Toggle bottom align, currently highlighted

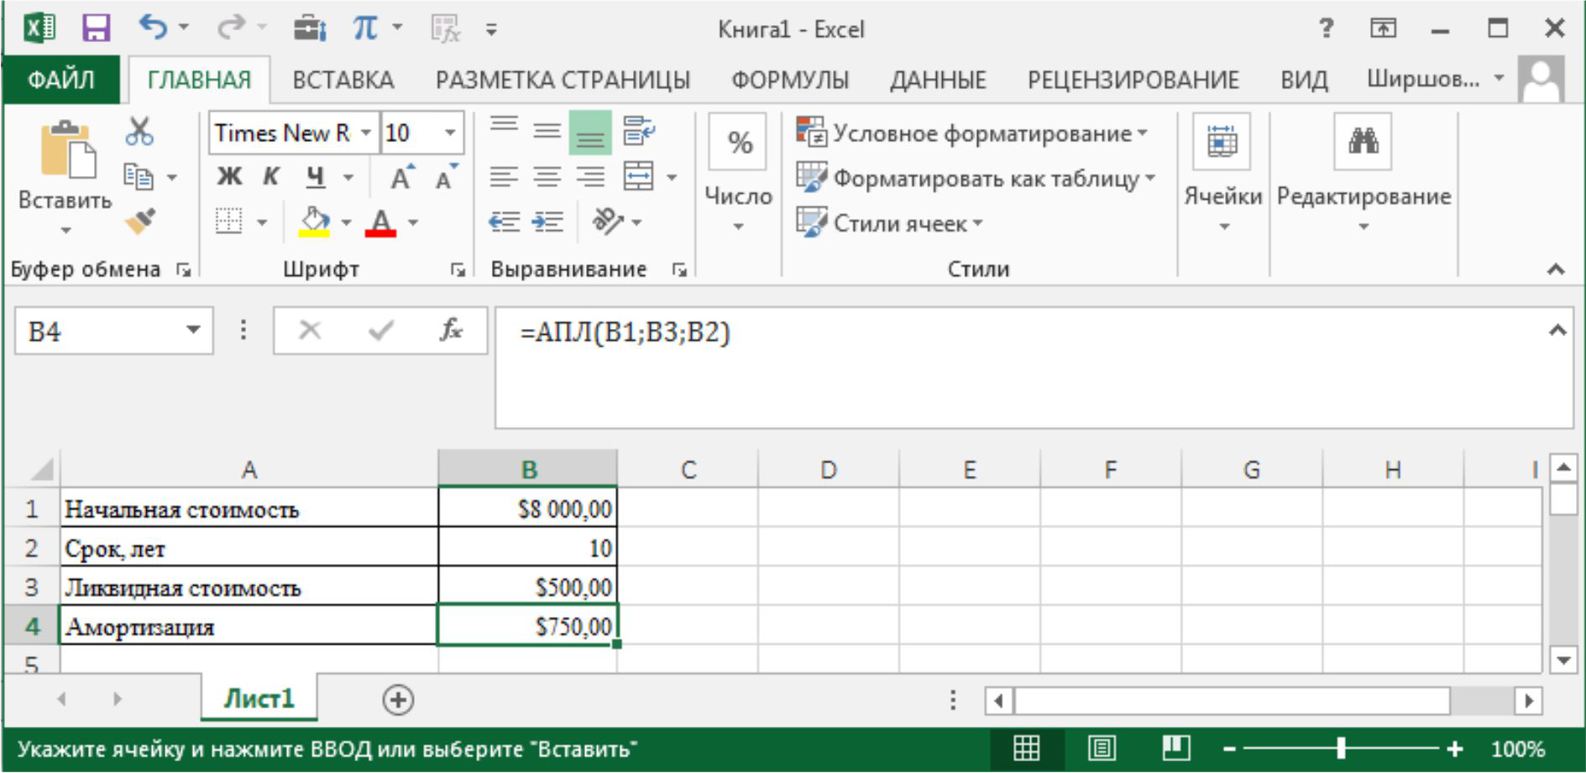pyautogui.click(x=590, y=132)
